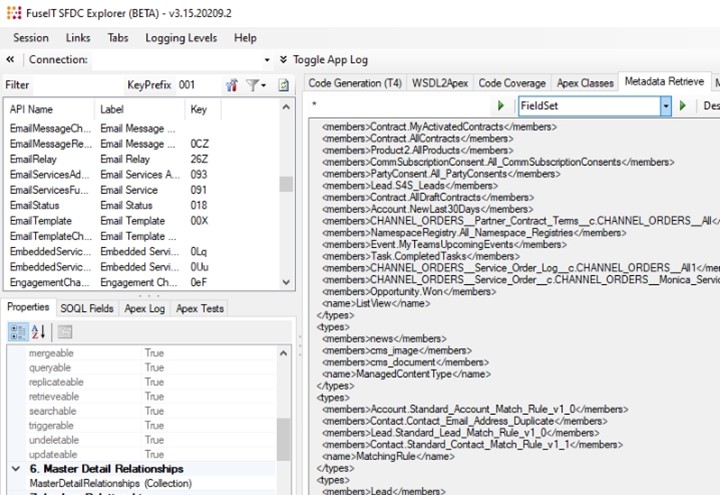Open the Session menu
This screenshot has height=495, width=720.
31,38
